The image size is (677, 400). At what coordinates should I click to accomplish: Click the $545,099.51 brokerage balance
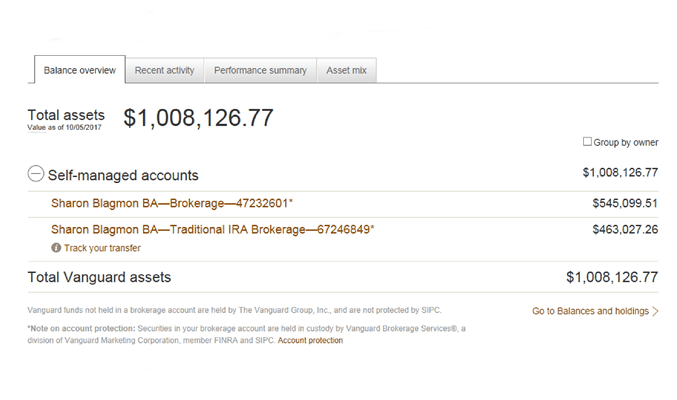624,203
